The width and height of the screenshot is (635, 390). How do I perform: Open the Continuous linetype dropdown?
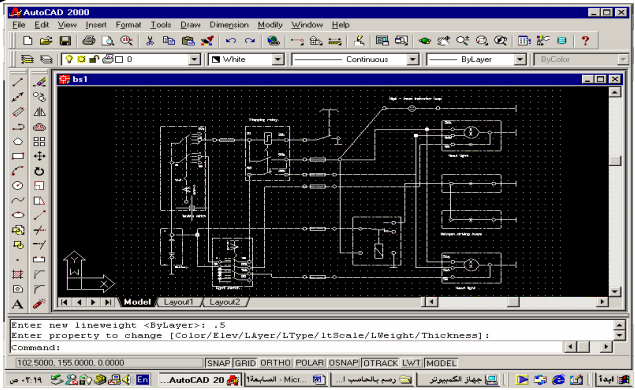[x=412, y=60]
